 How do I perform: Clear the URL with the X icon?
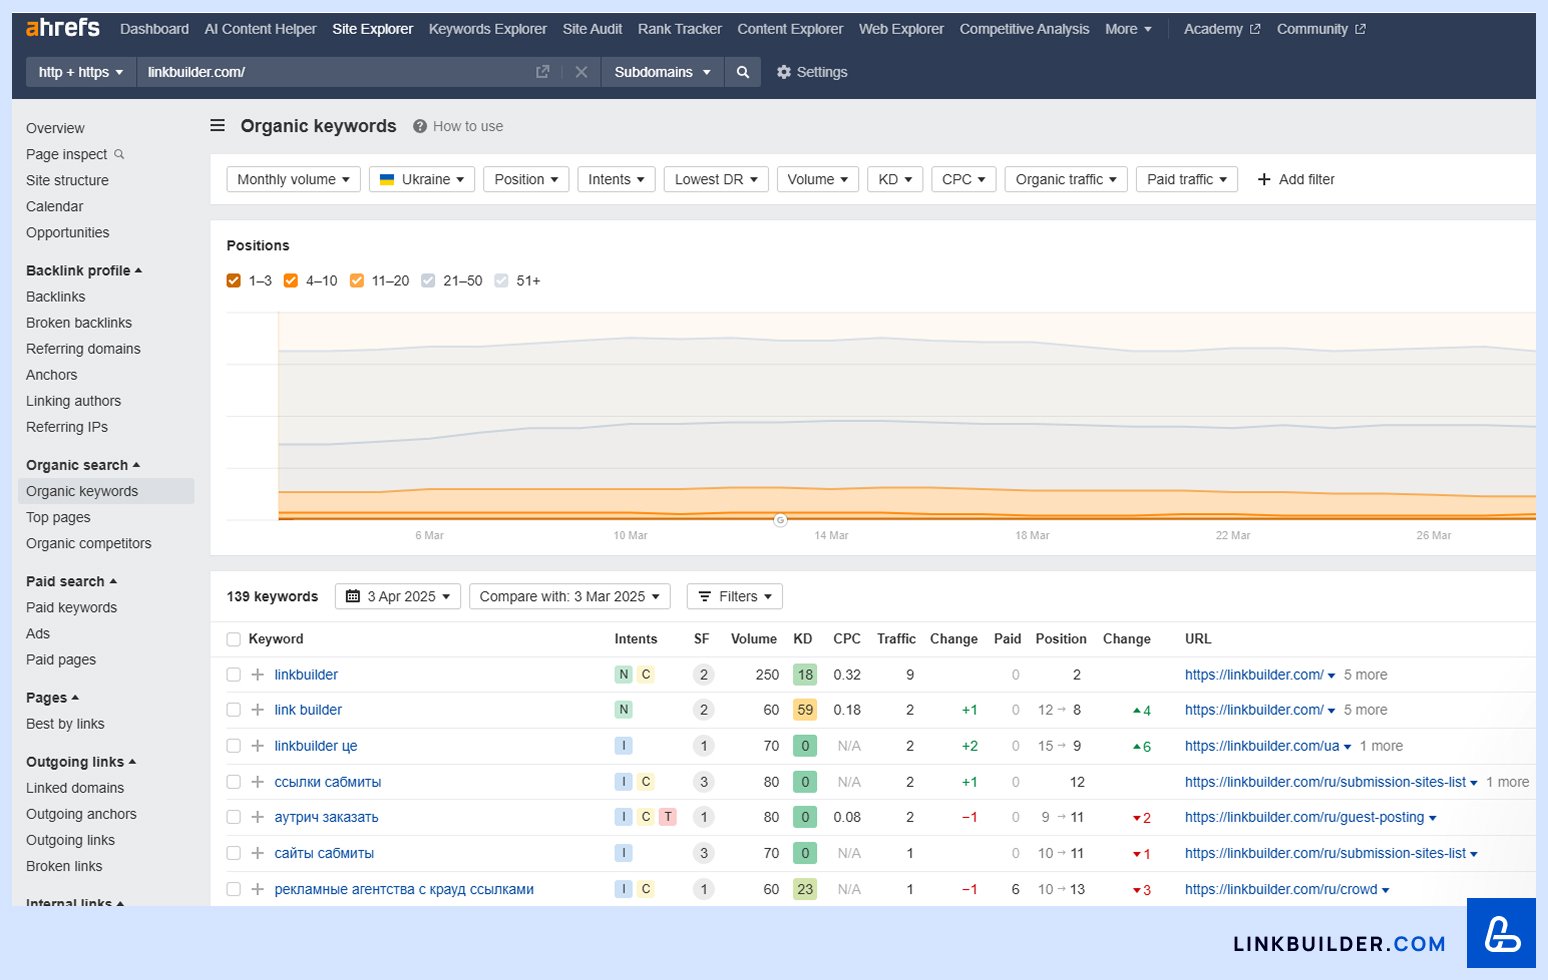click(581, 72)
